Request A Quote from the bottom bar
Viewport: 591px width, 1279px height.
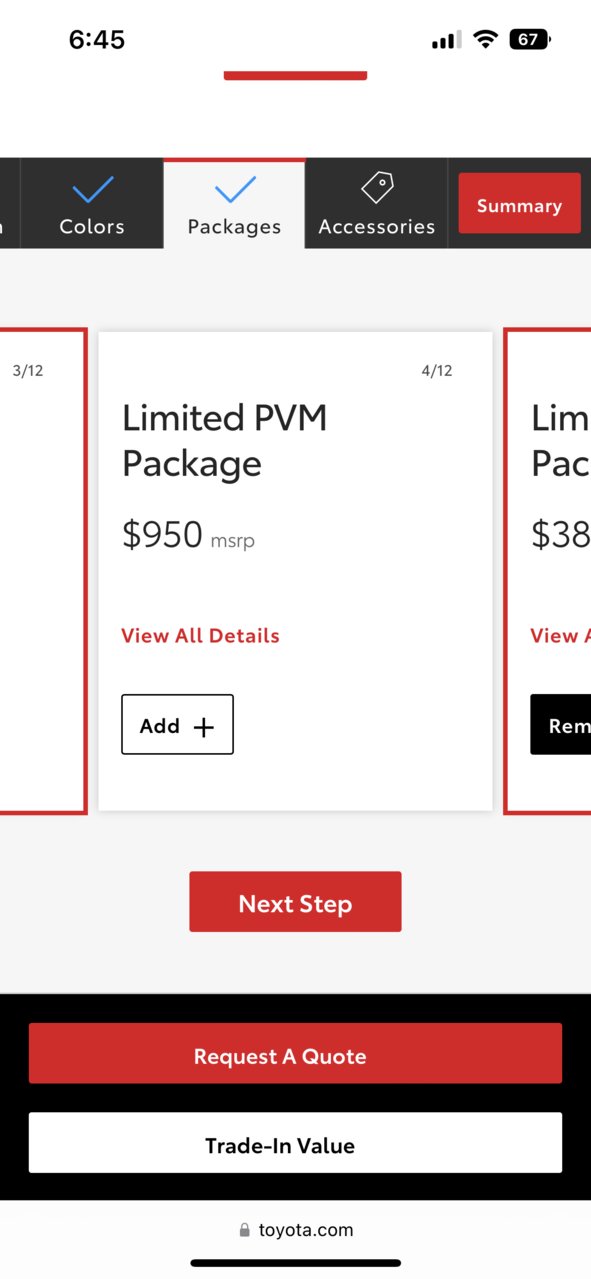pyautogui.click(x=295, y=1053)
